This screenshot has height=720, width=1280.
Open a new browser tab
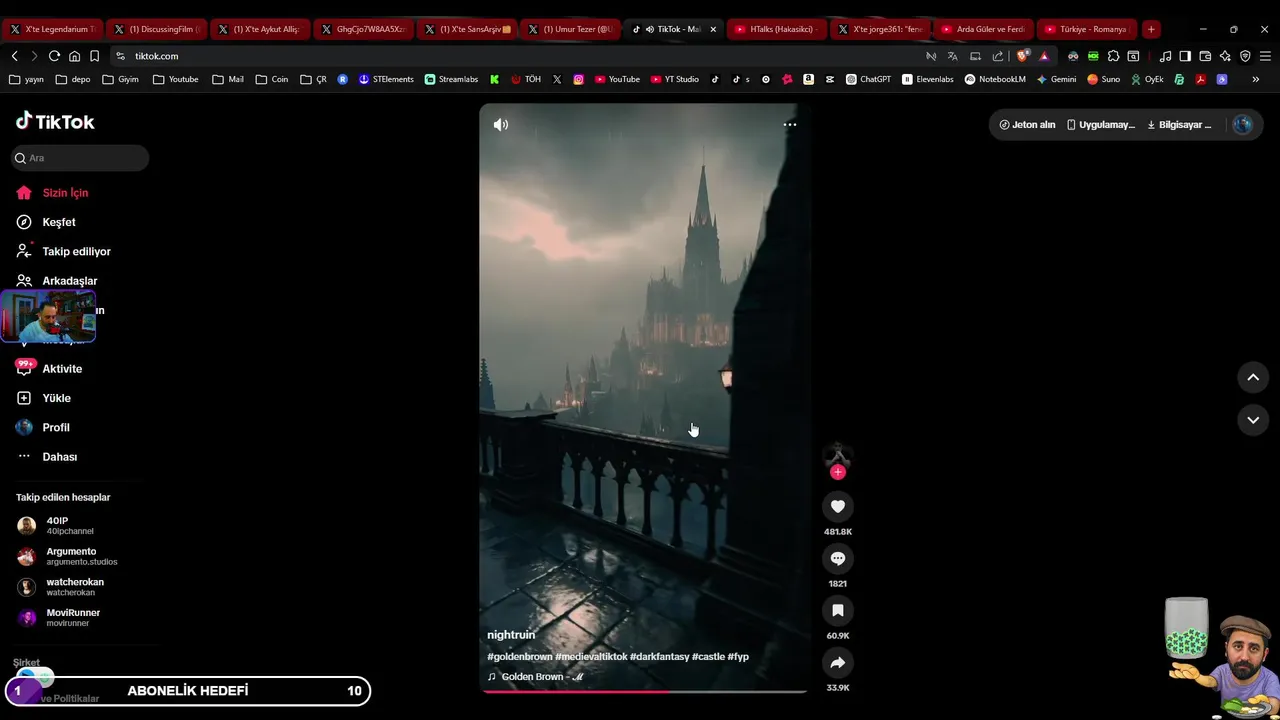click(x=1151, y=29)
